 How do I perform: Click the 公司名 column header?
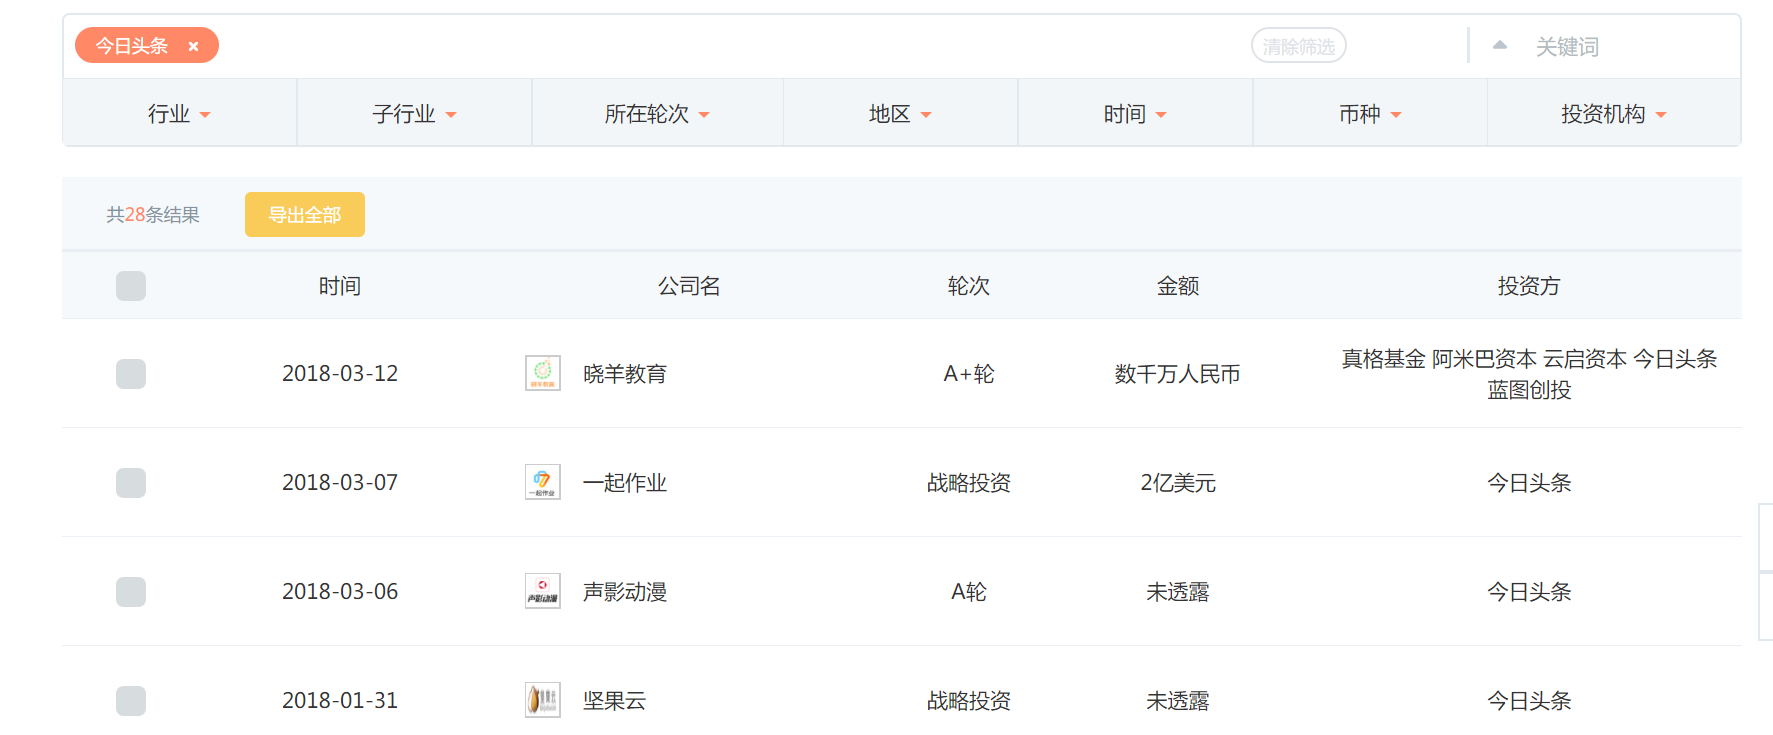[689, 286]
